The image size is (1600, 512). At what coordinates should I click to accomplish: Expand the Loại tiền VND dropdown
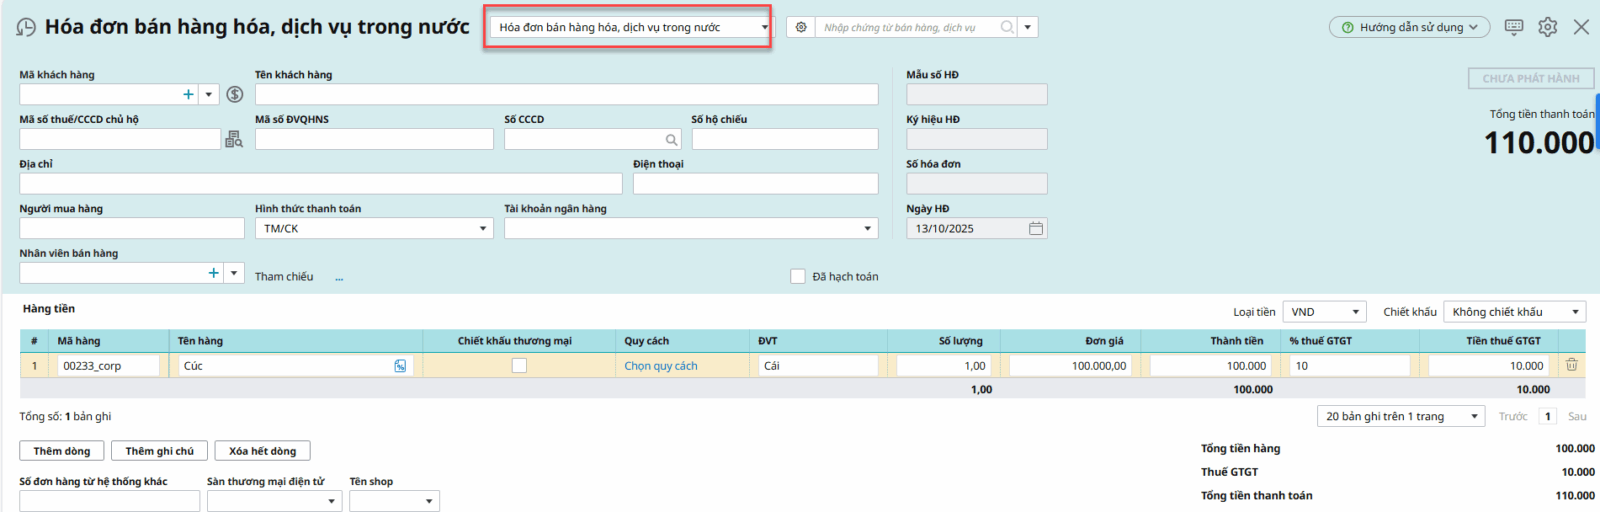pyautogui.click(x=1355, y=312)
